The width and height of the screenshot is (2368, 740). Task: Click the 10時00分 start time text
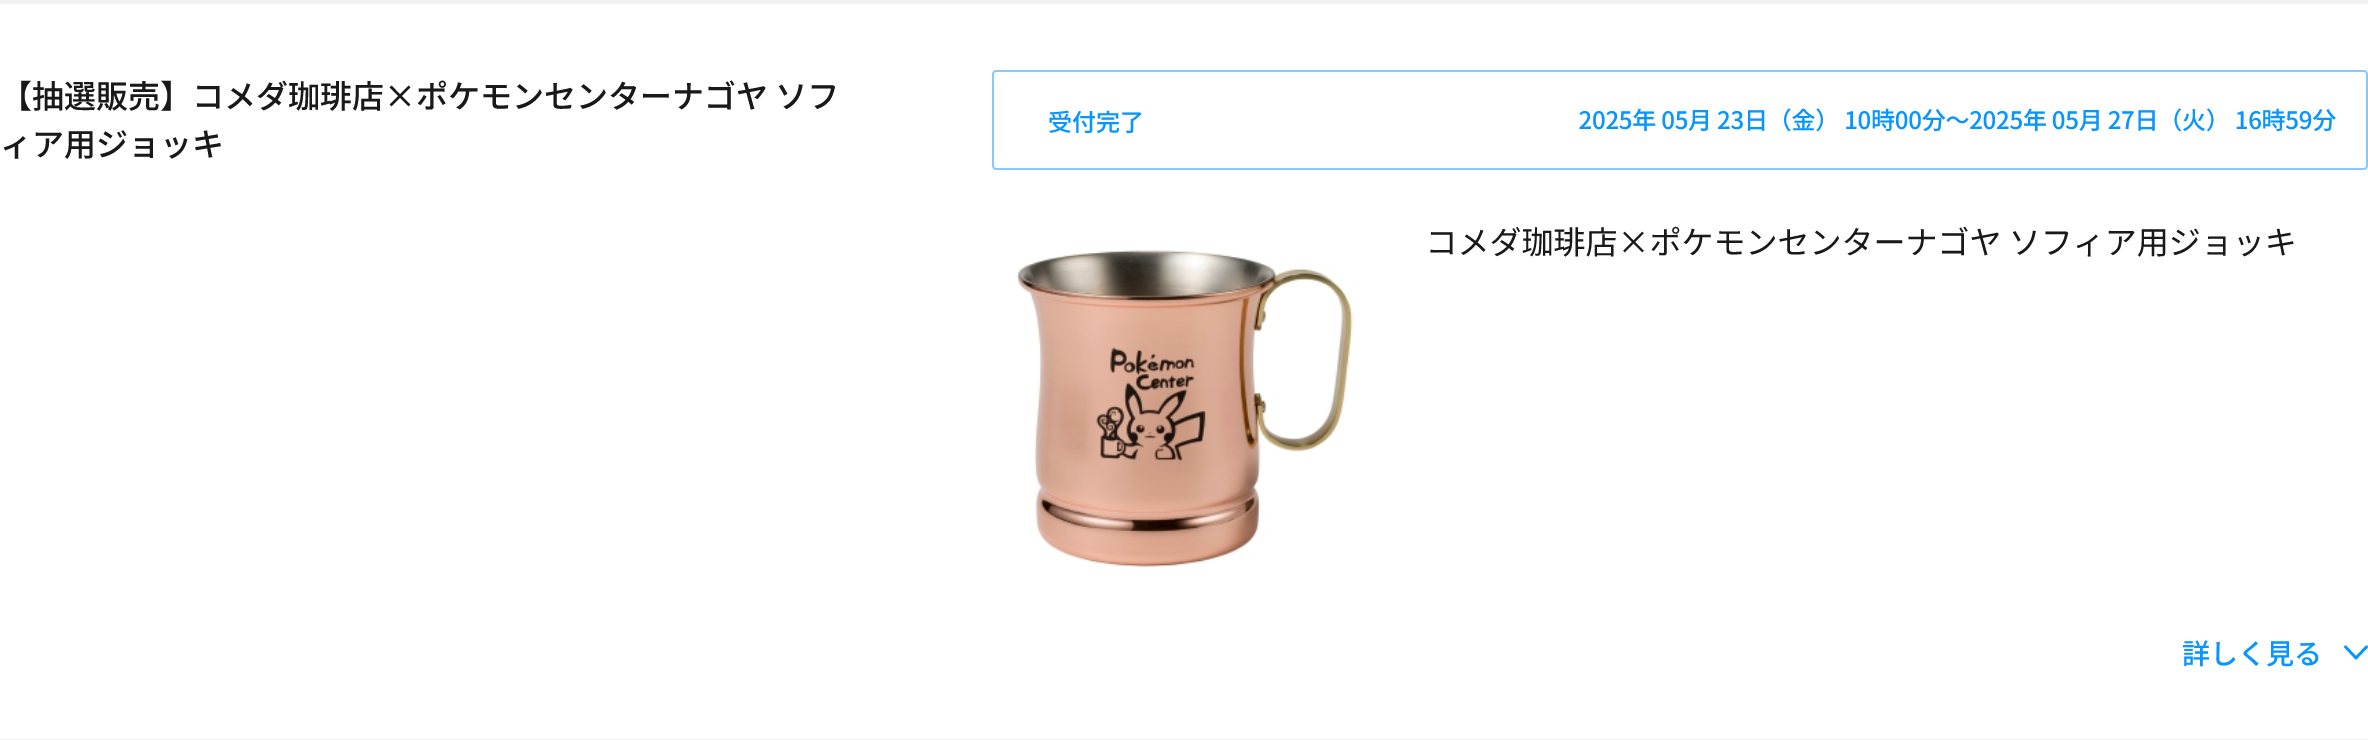(1894, 121)
